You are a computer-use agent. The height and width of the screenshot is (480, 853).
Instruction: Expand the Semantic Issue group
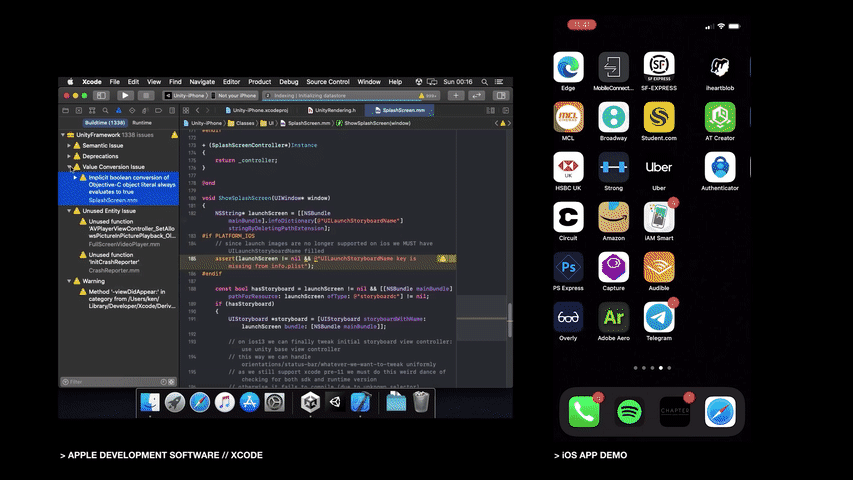click(69, 145)
